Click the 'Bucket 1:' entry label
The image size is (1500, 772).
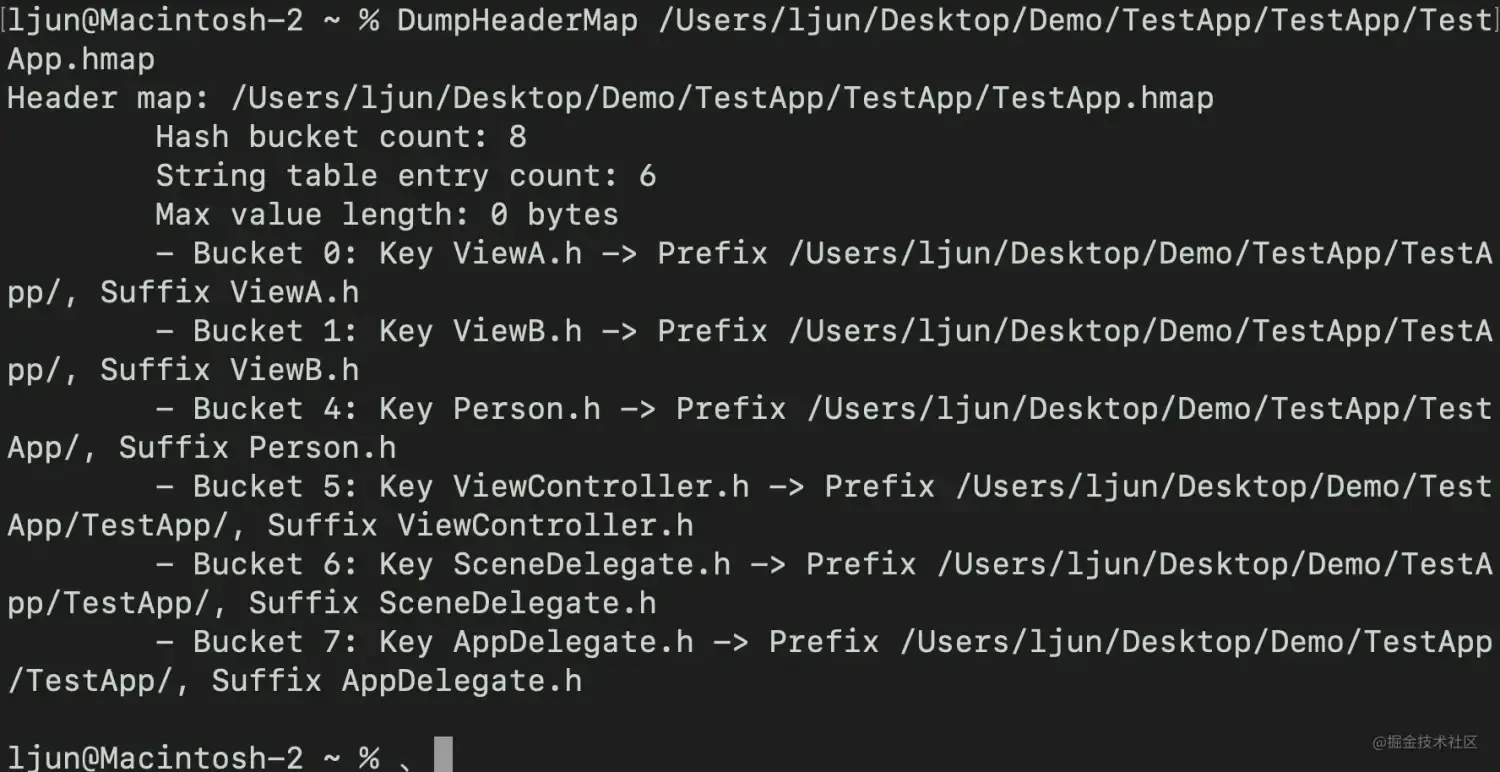coord(276,331)
